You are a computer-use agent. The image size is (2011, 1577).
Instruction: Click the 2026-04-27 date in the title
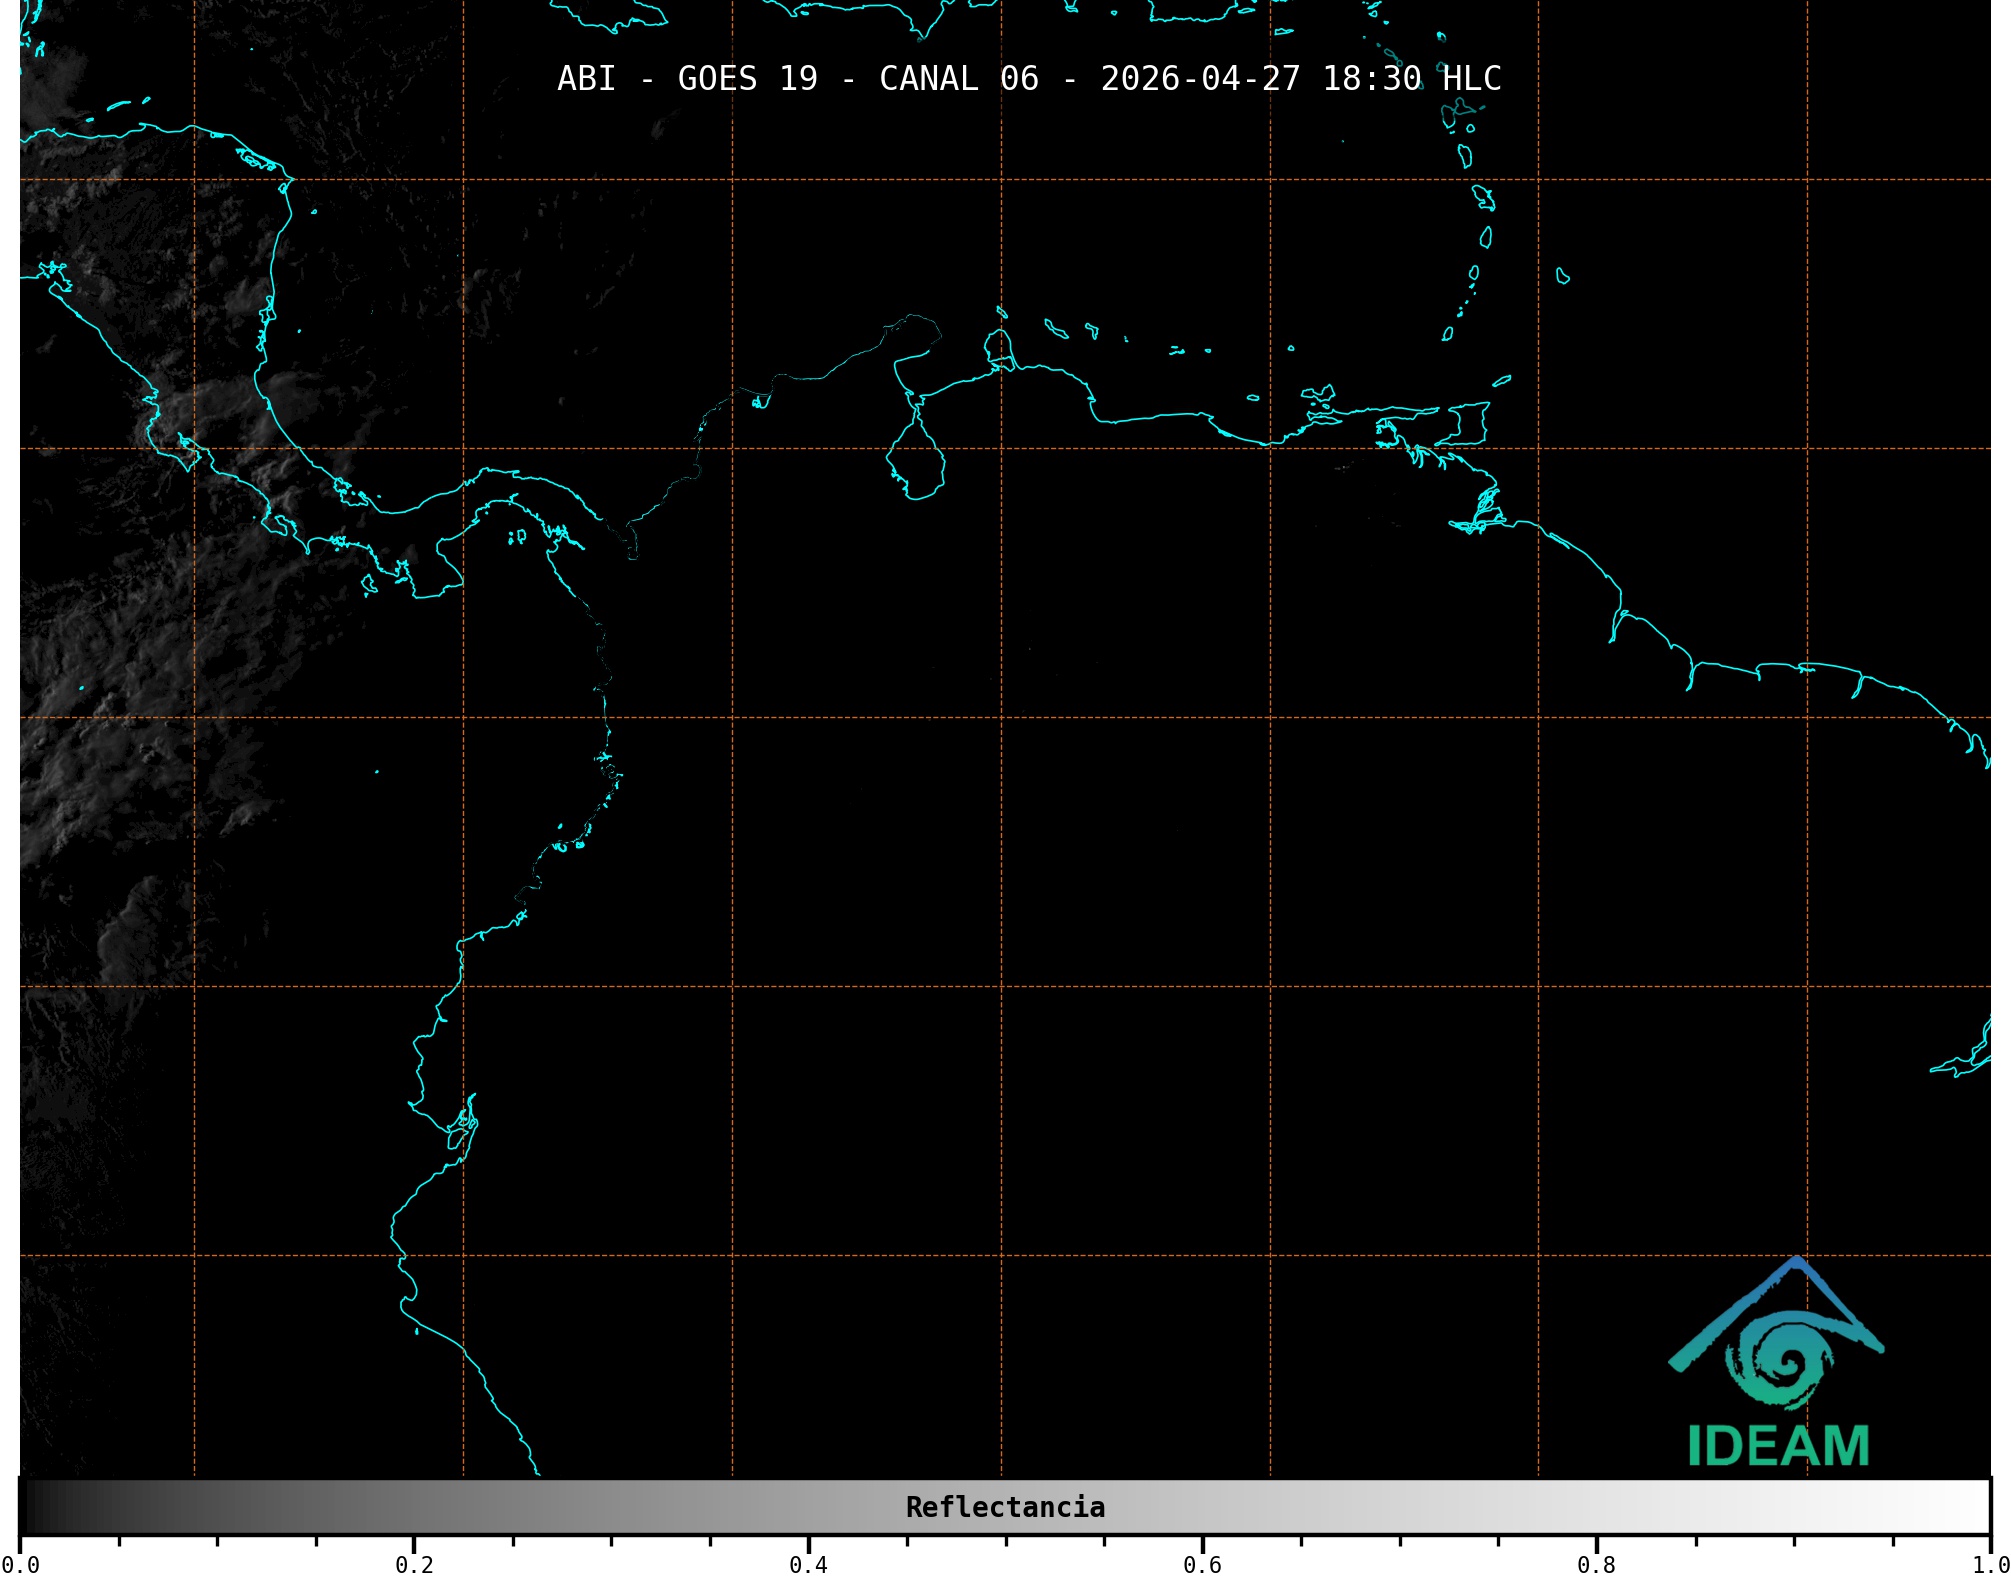[x=1200, y=78]
